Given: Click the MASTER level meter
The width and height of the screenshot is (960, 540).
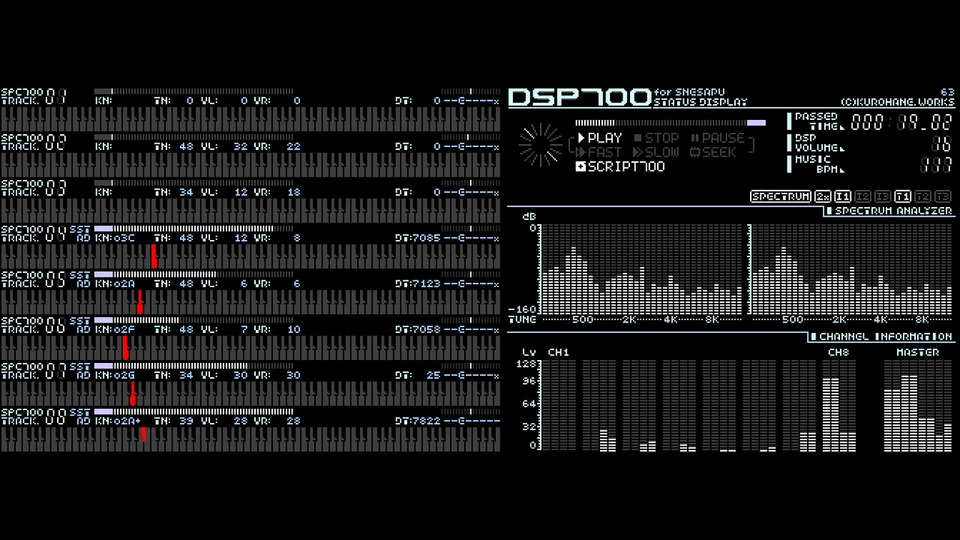Looking at the screenshot, I should [917, 406].
